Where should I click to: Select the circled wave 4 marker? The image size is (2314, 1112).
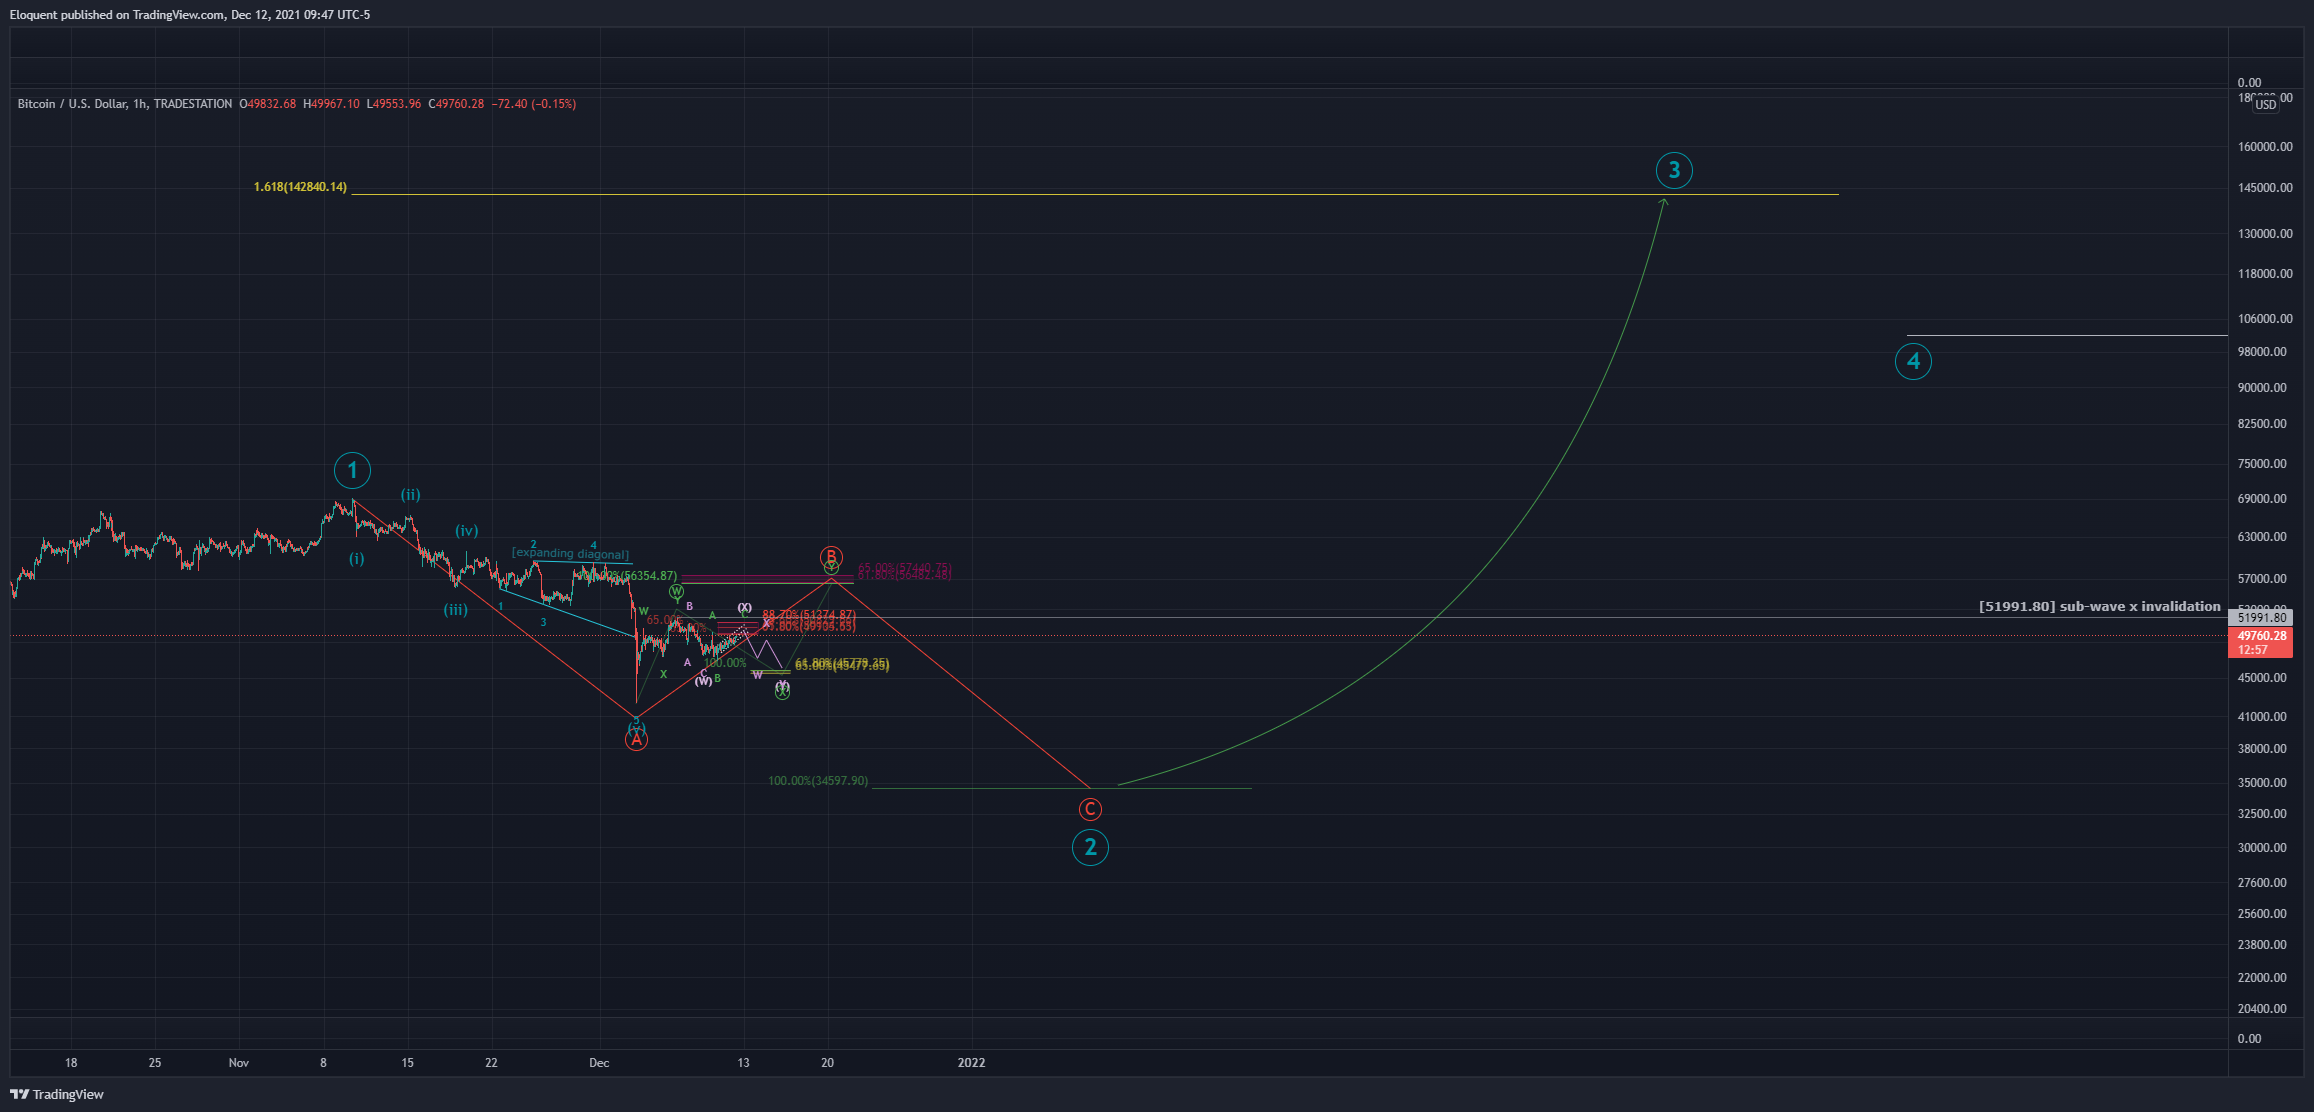1913,361
